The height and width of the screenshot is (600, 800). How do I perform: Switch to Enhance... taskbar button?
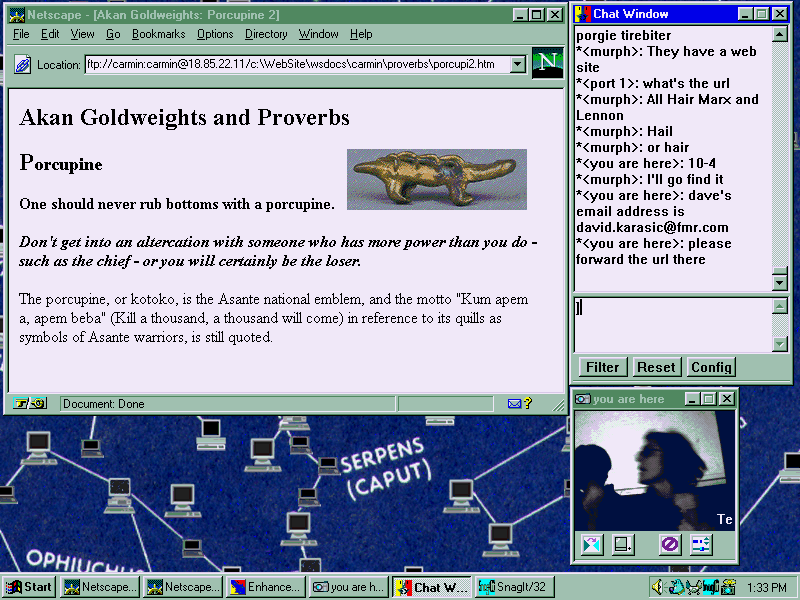pyautogui.click(x=266, y=587)
